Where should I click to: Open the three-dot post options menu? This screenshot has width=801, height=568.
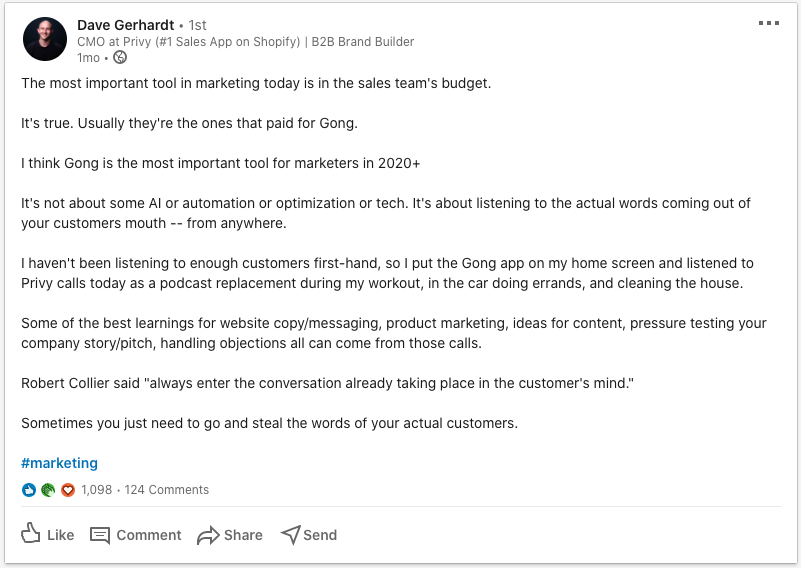[x=768, y=23]
